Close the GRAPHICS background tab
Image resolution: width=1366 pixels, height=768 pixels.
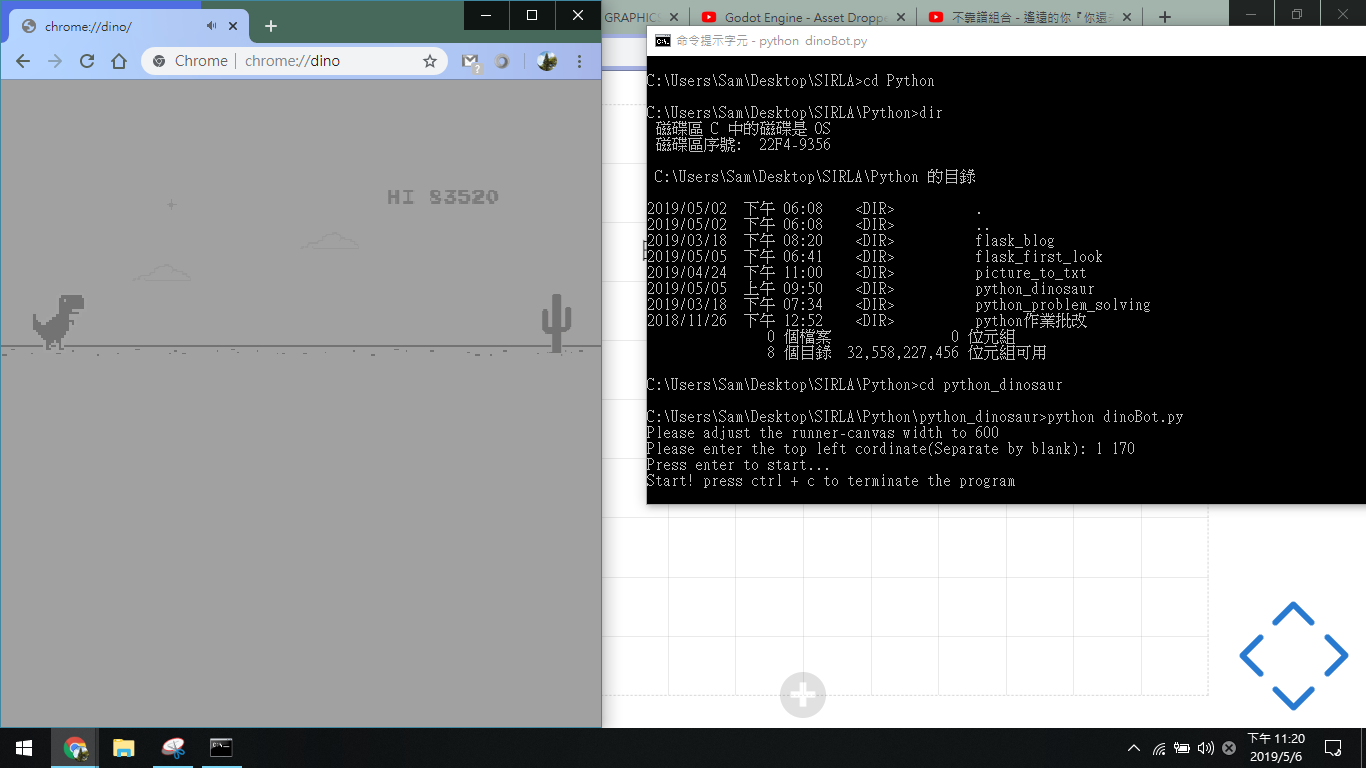(672, 16)
